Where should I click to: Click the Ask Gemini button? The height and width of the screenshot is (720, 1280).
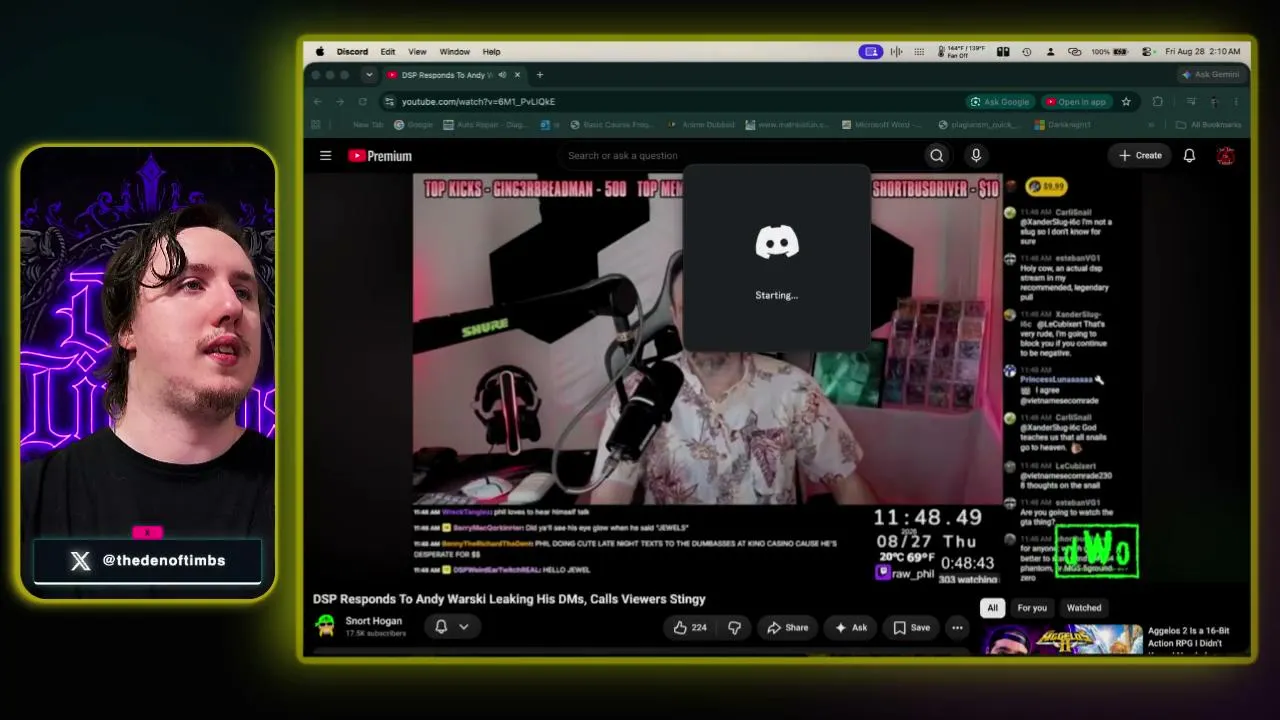click(x=1210, y=75)
